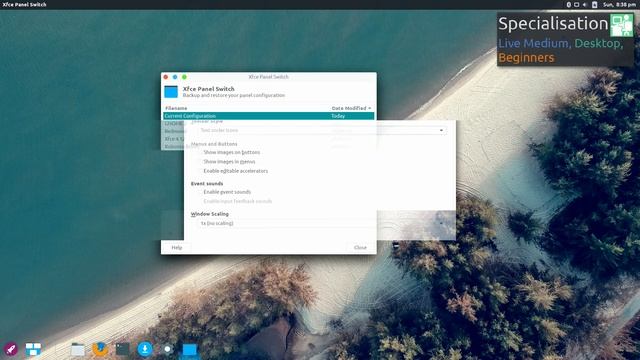The width and height of the screenshot is (640, 360).
Task: Click the red close dot on Panel Switch
Action: [166, 77]
